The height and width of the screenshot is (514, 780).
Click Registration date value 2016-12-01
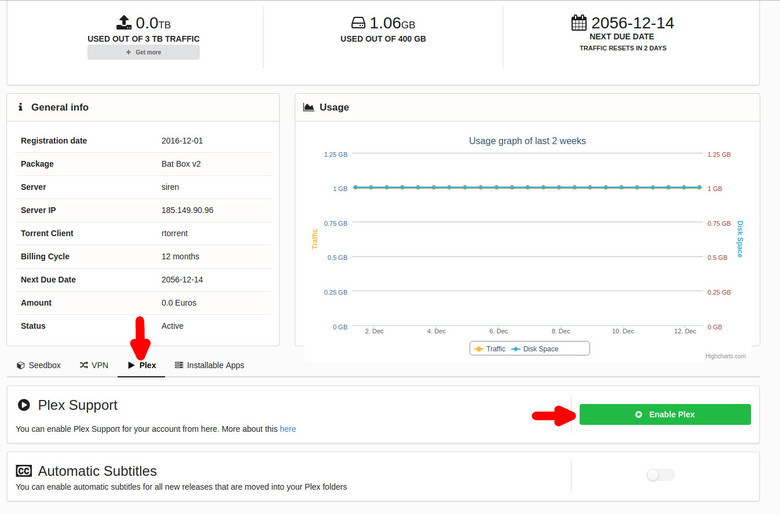tap(182, 141)
